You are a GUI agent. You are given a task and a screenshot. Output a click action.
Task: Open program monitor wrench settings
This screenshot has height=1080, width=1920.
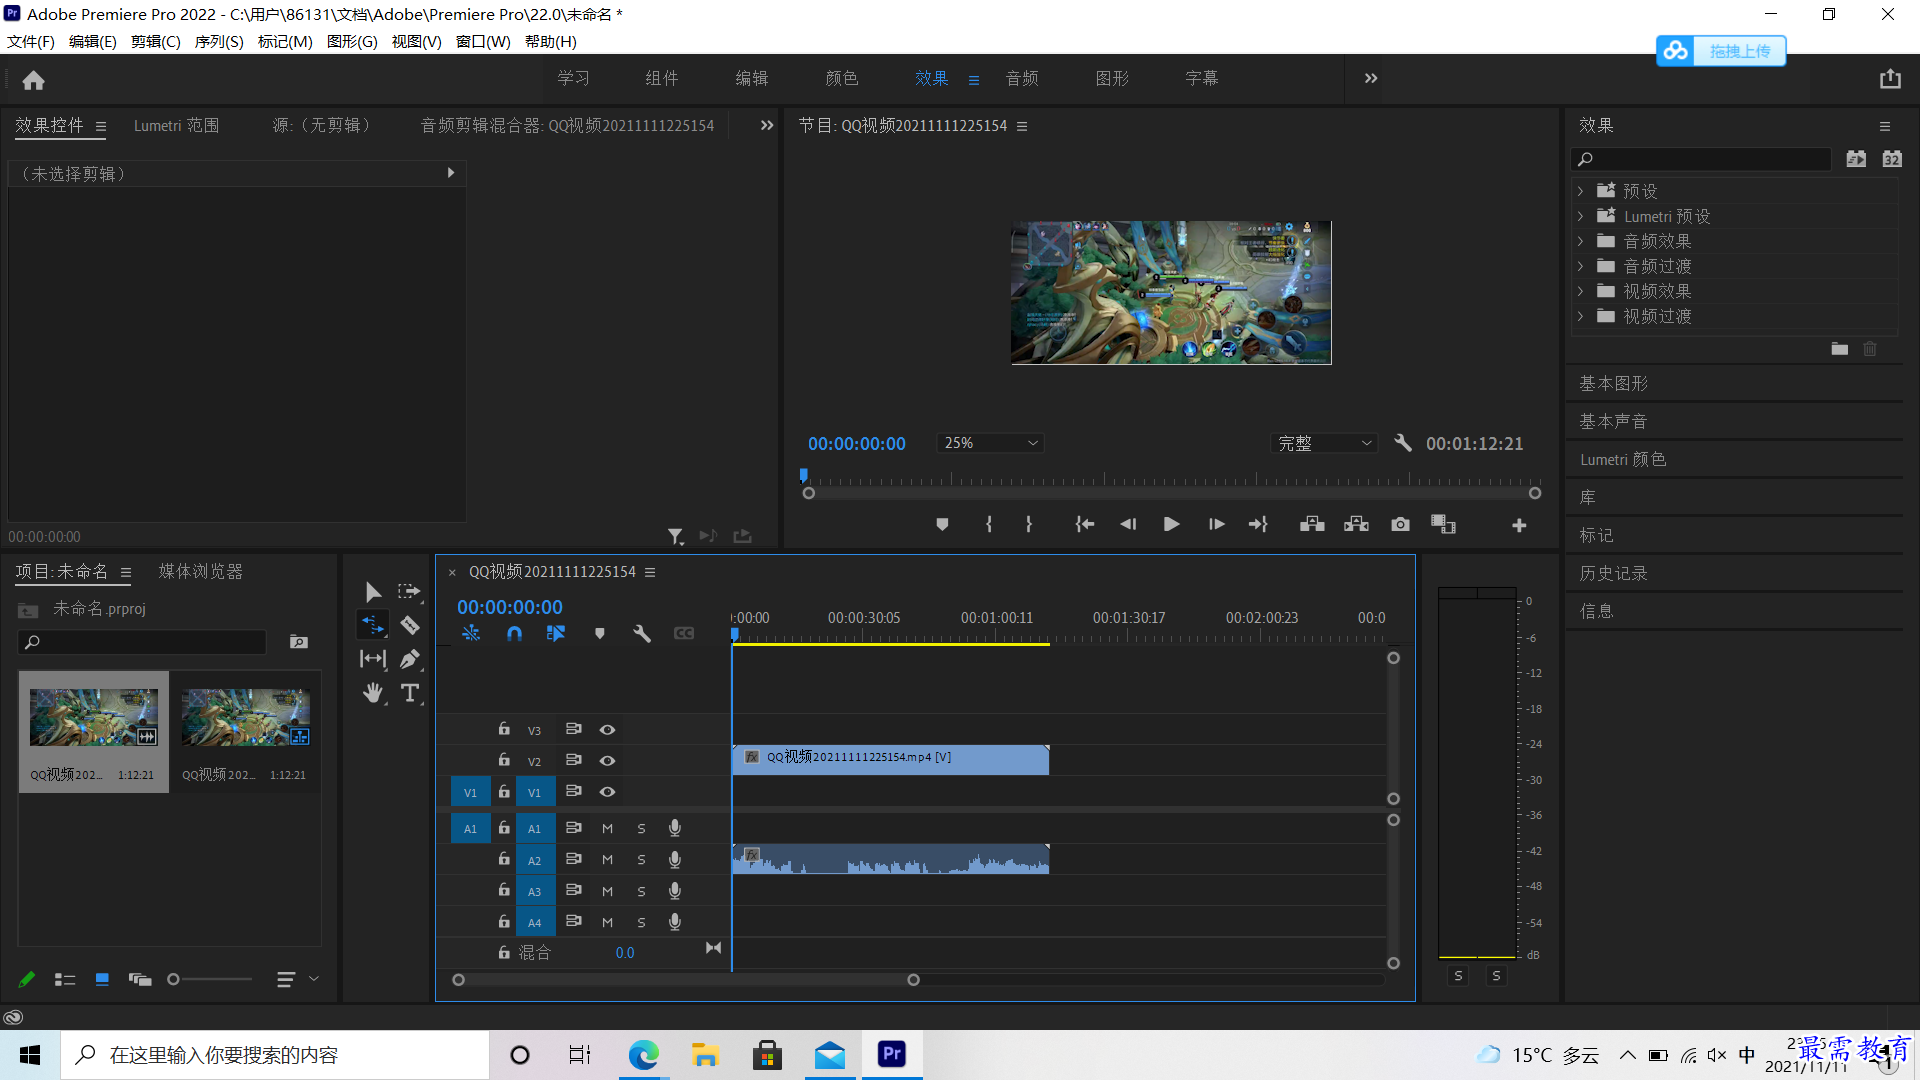pos(1403,442)
